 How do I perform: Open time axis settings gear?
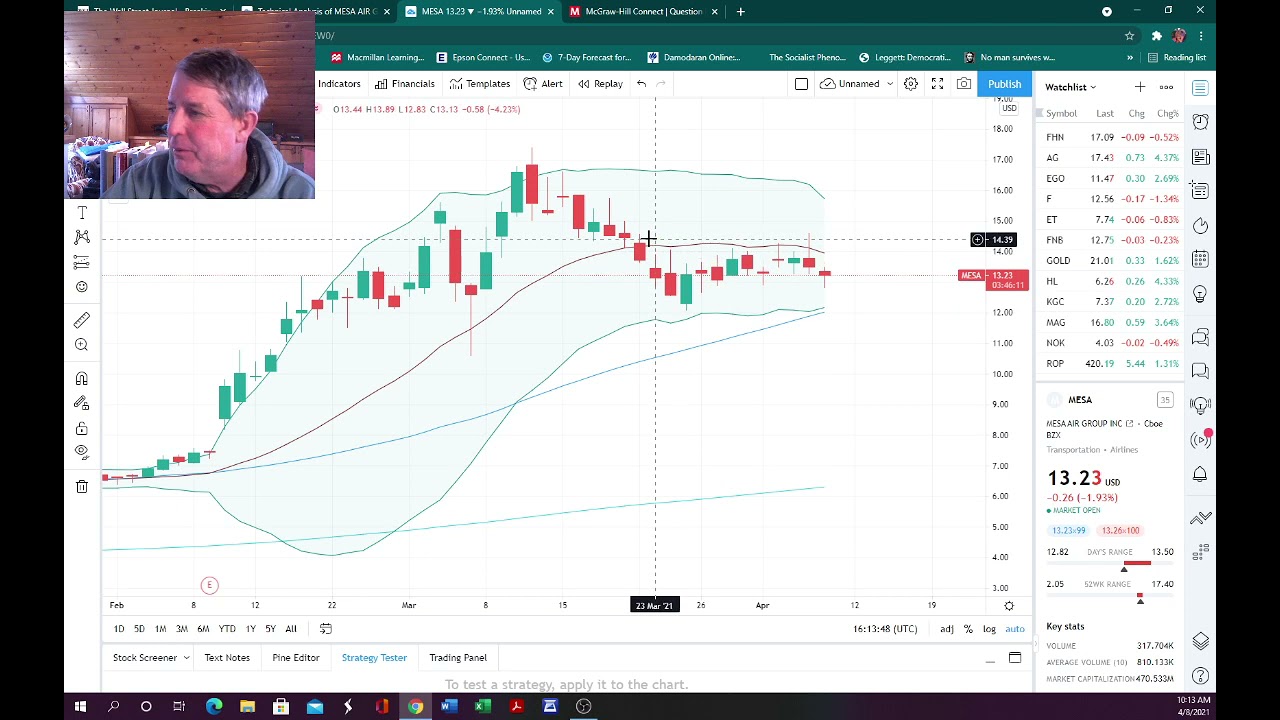click(1009, 606)
